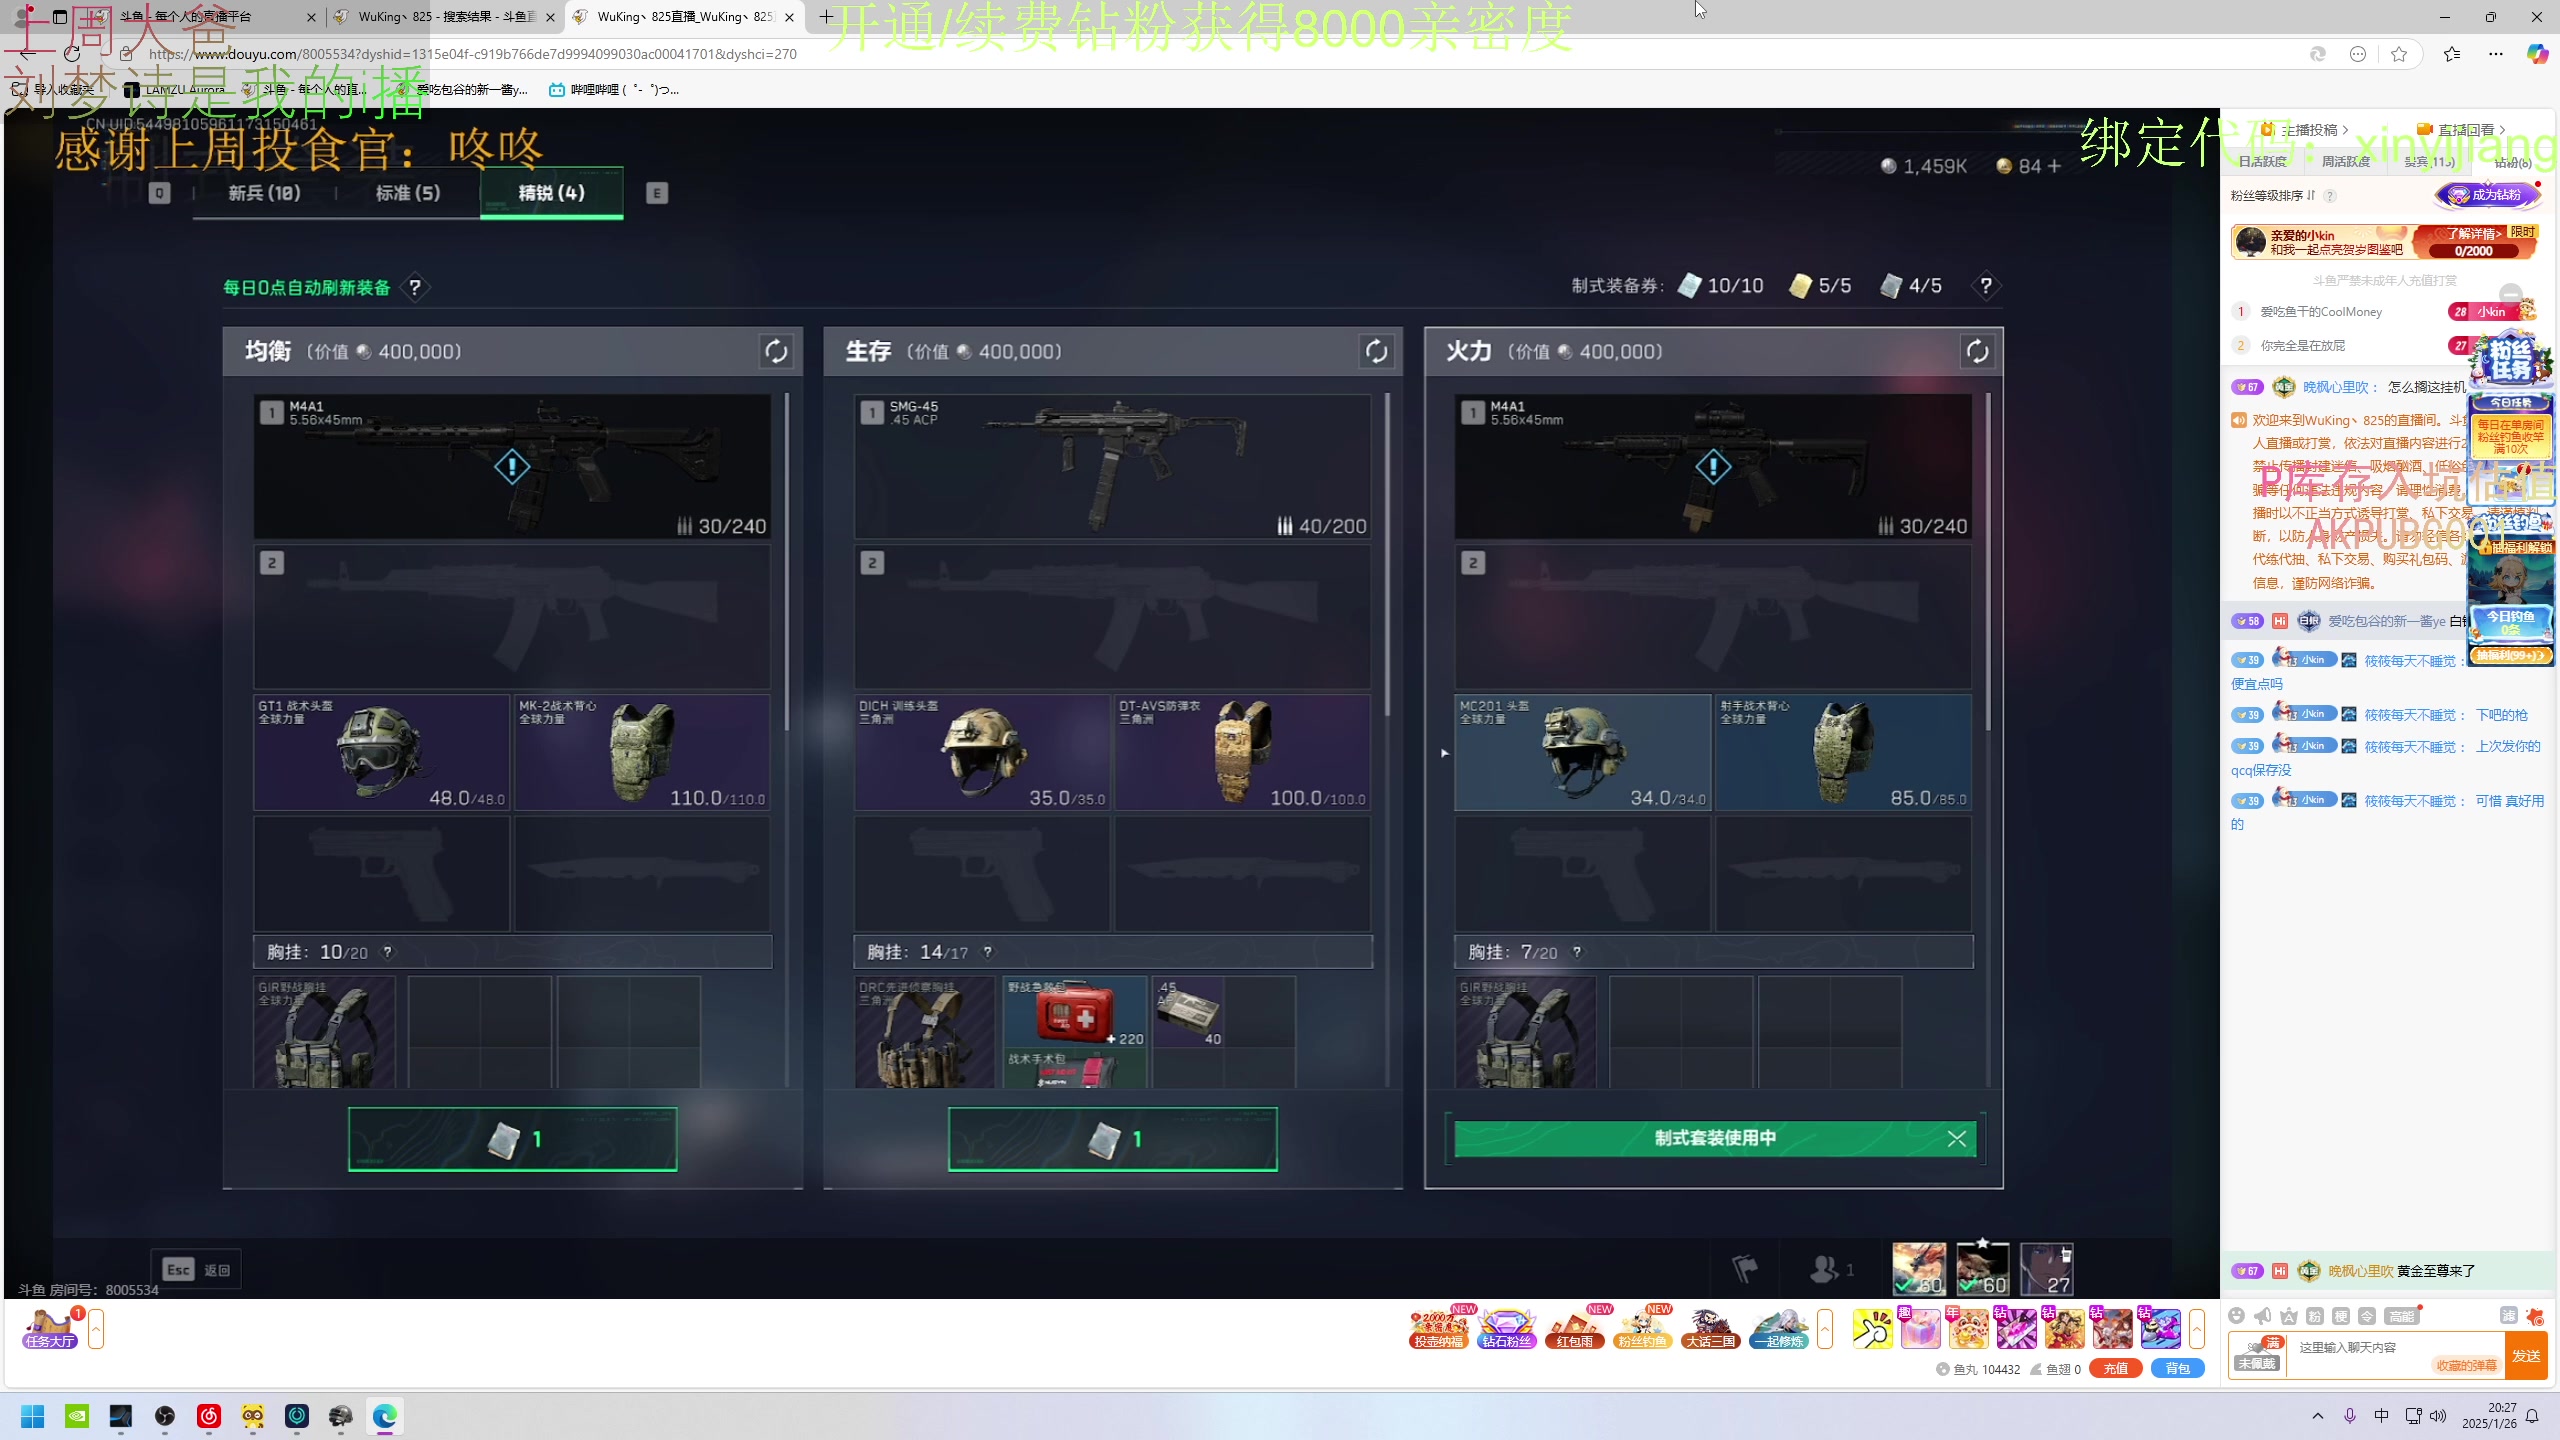Screen dimensions: 2560x1440
Task: Click the M4A1 warning icon in 火力 panel
Action: point(1713,466)
